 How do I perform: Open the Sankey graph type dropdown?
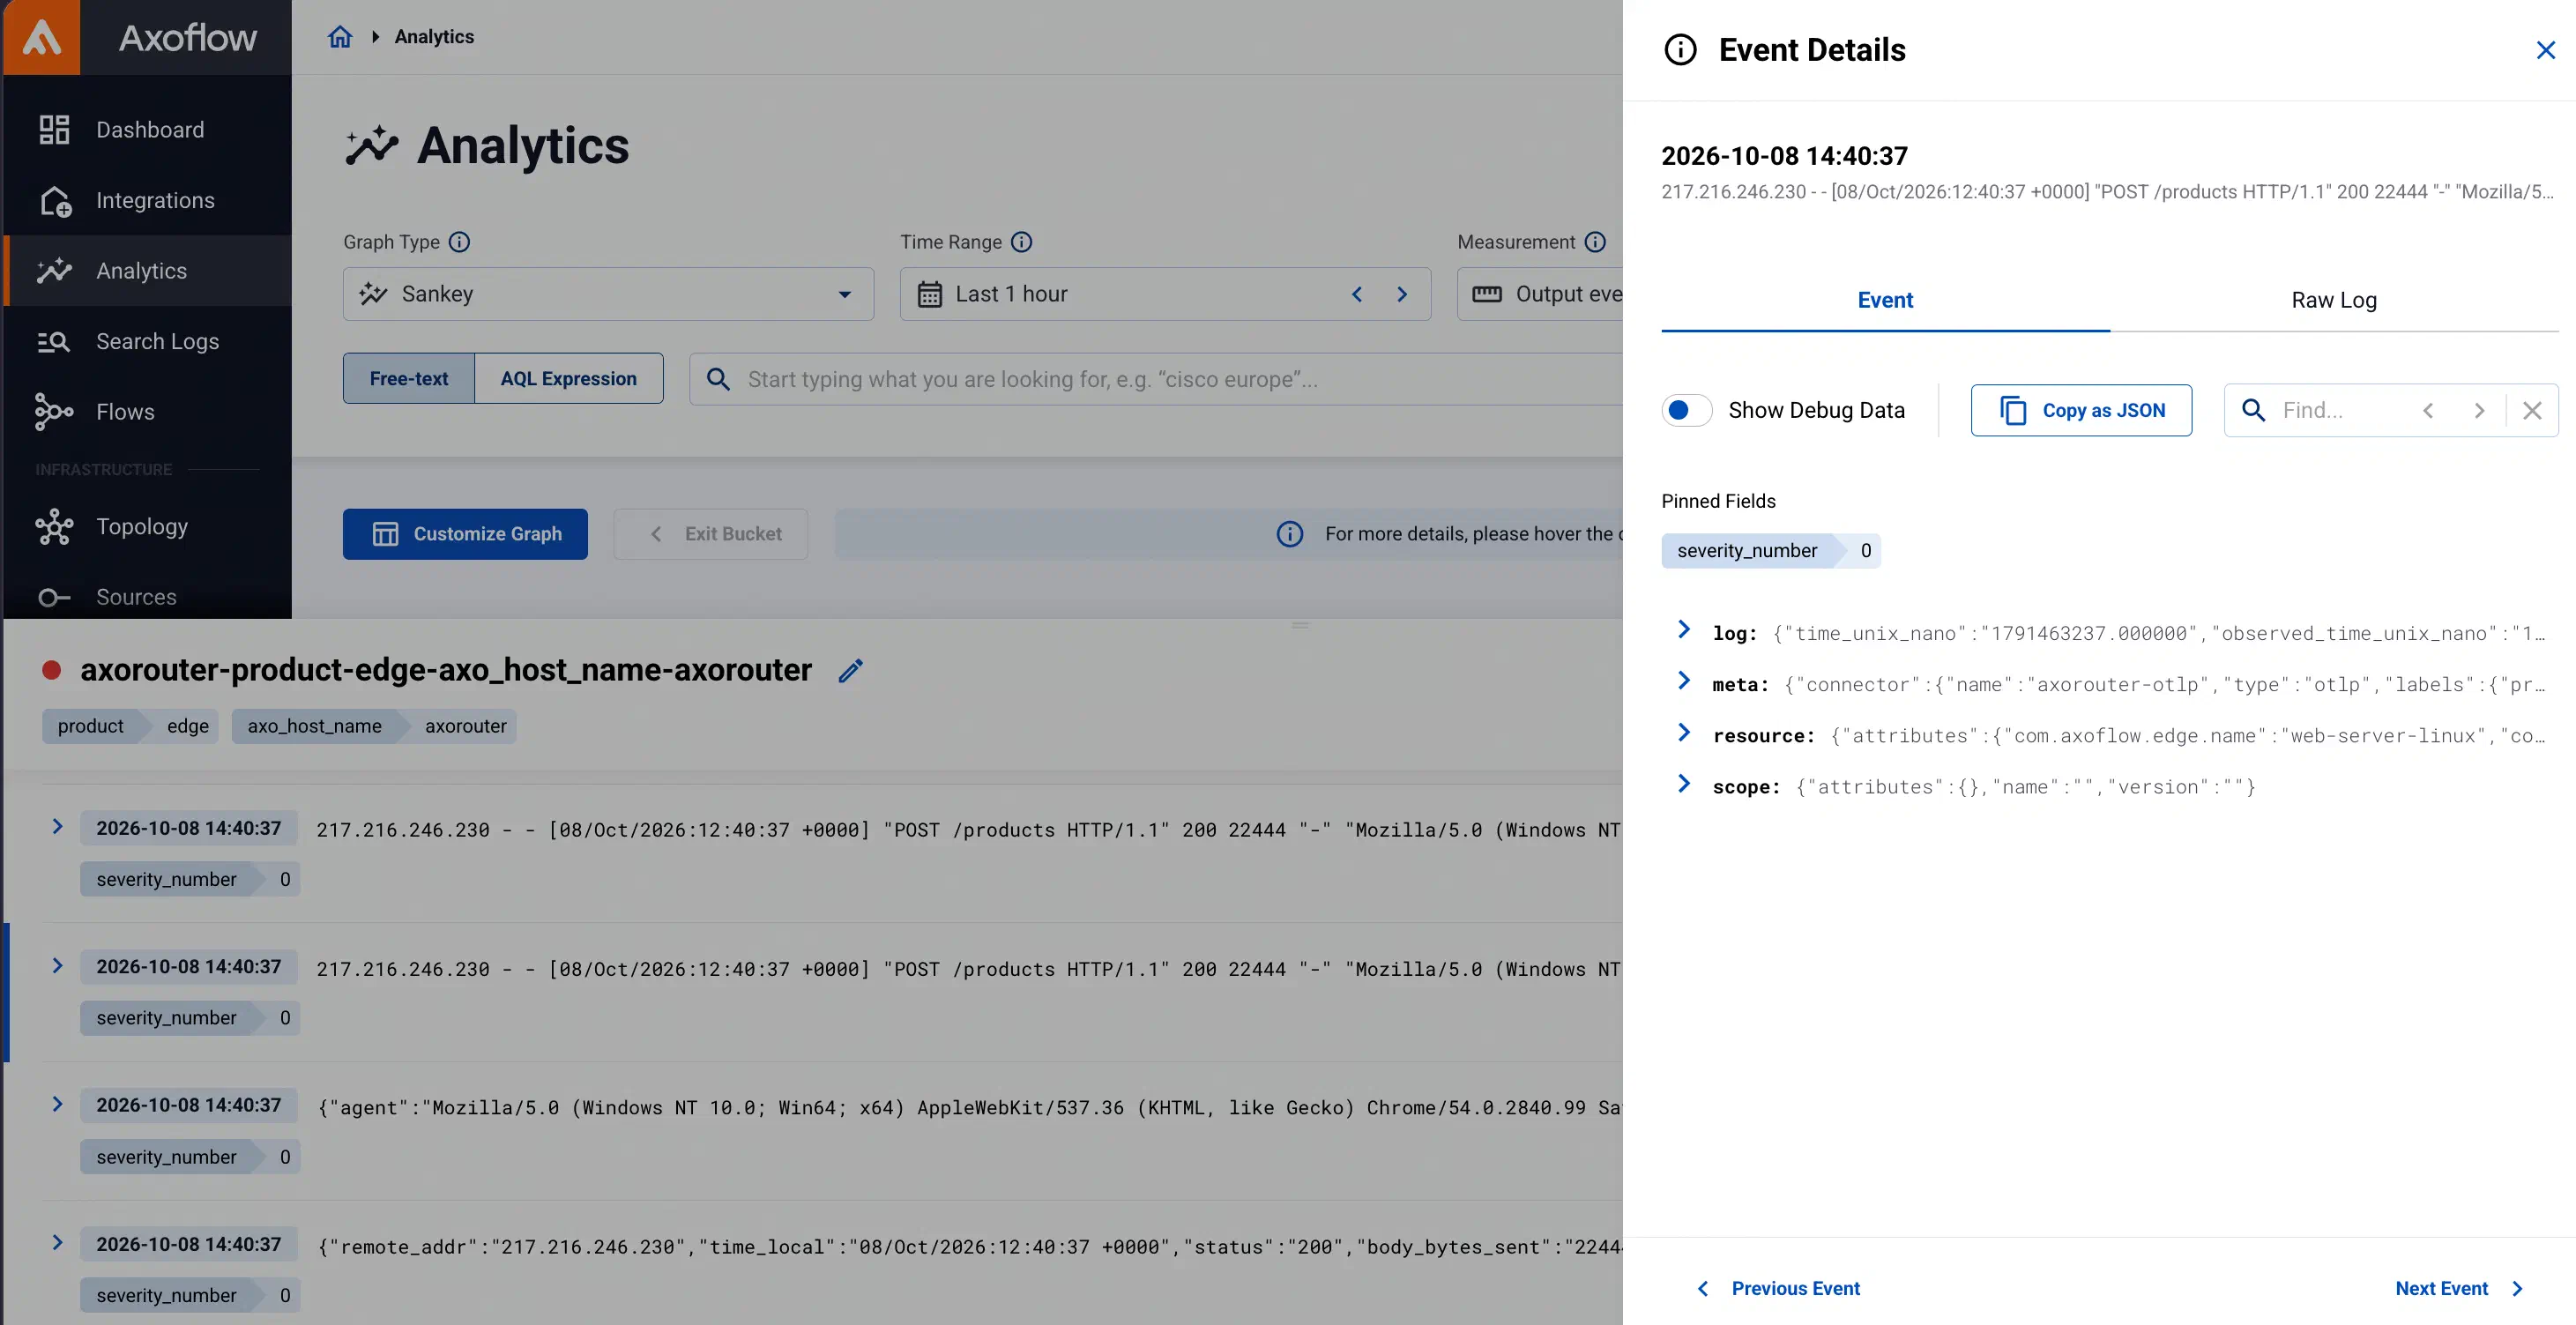coord(608,294)
